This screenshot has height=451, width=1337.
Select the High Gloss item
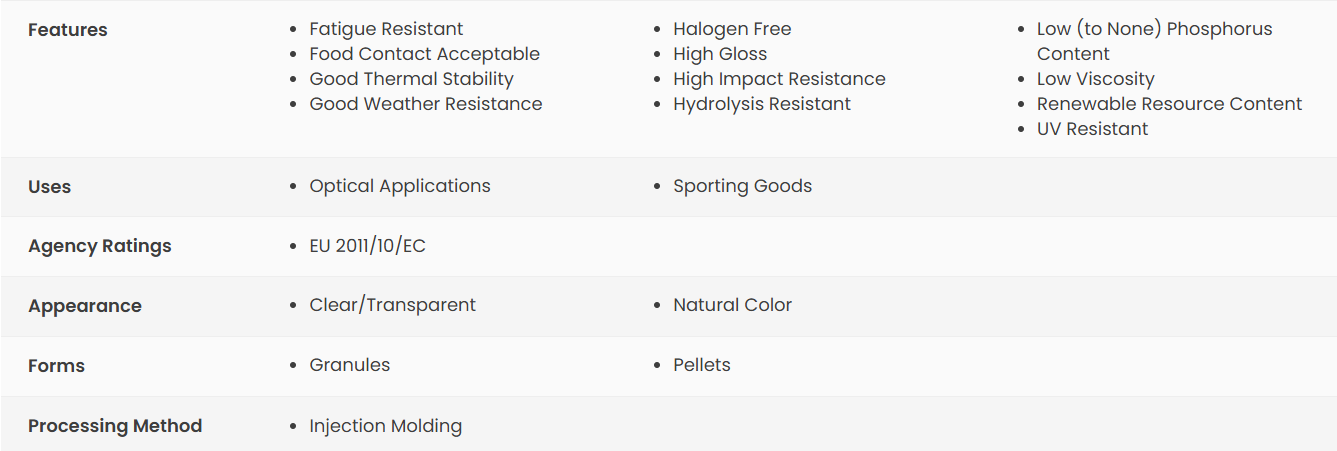tap(720, 54)
